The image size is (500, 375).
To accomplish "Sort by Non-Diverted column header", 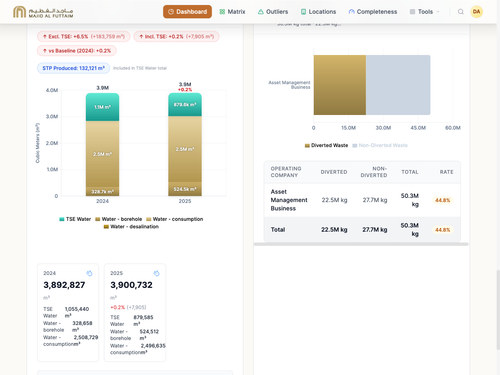I will click(x=374, y=172).
